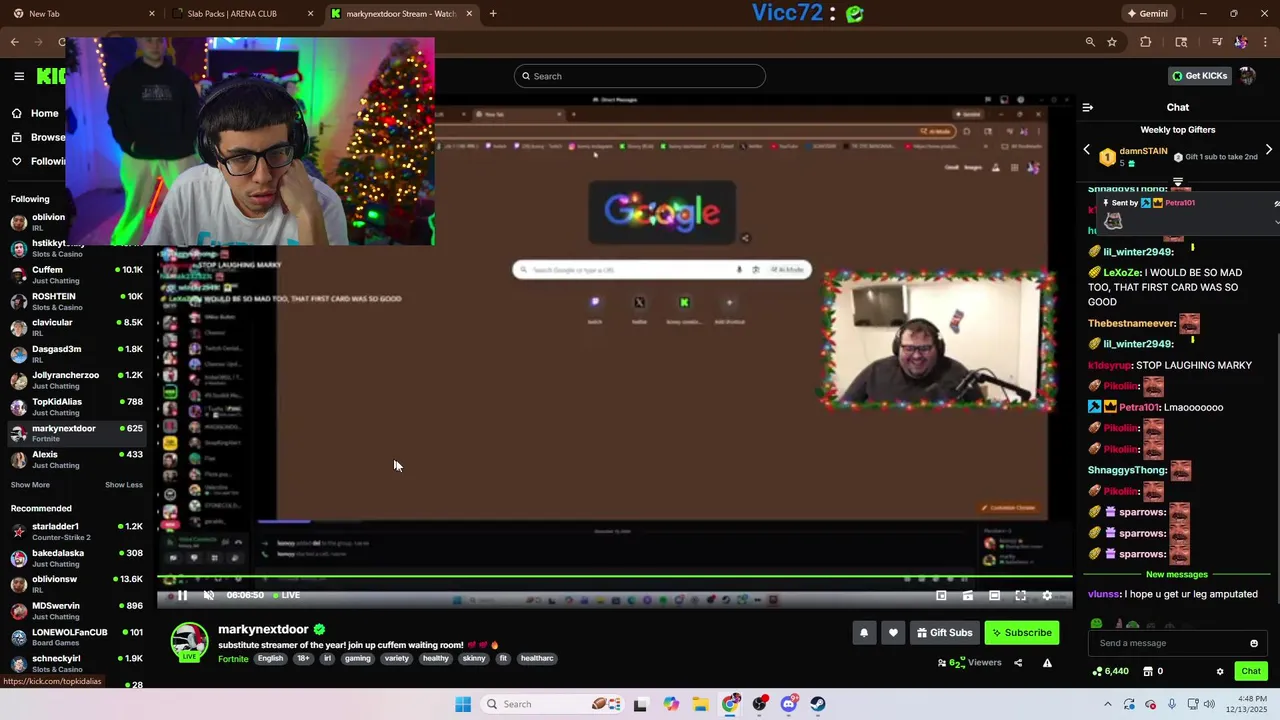Collapse following list with Show Less
Screen dimensions: 1280x720
124,485
